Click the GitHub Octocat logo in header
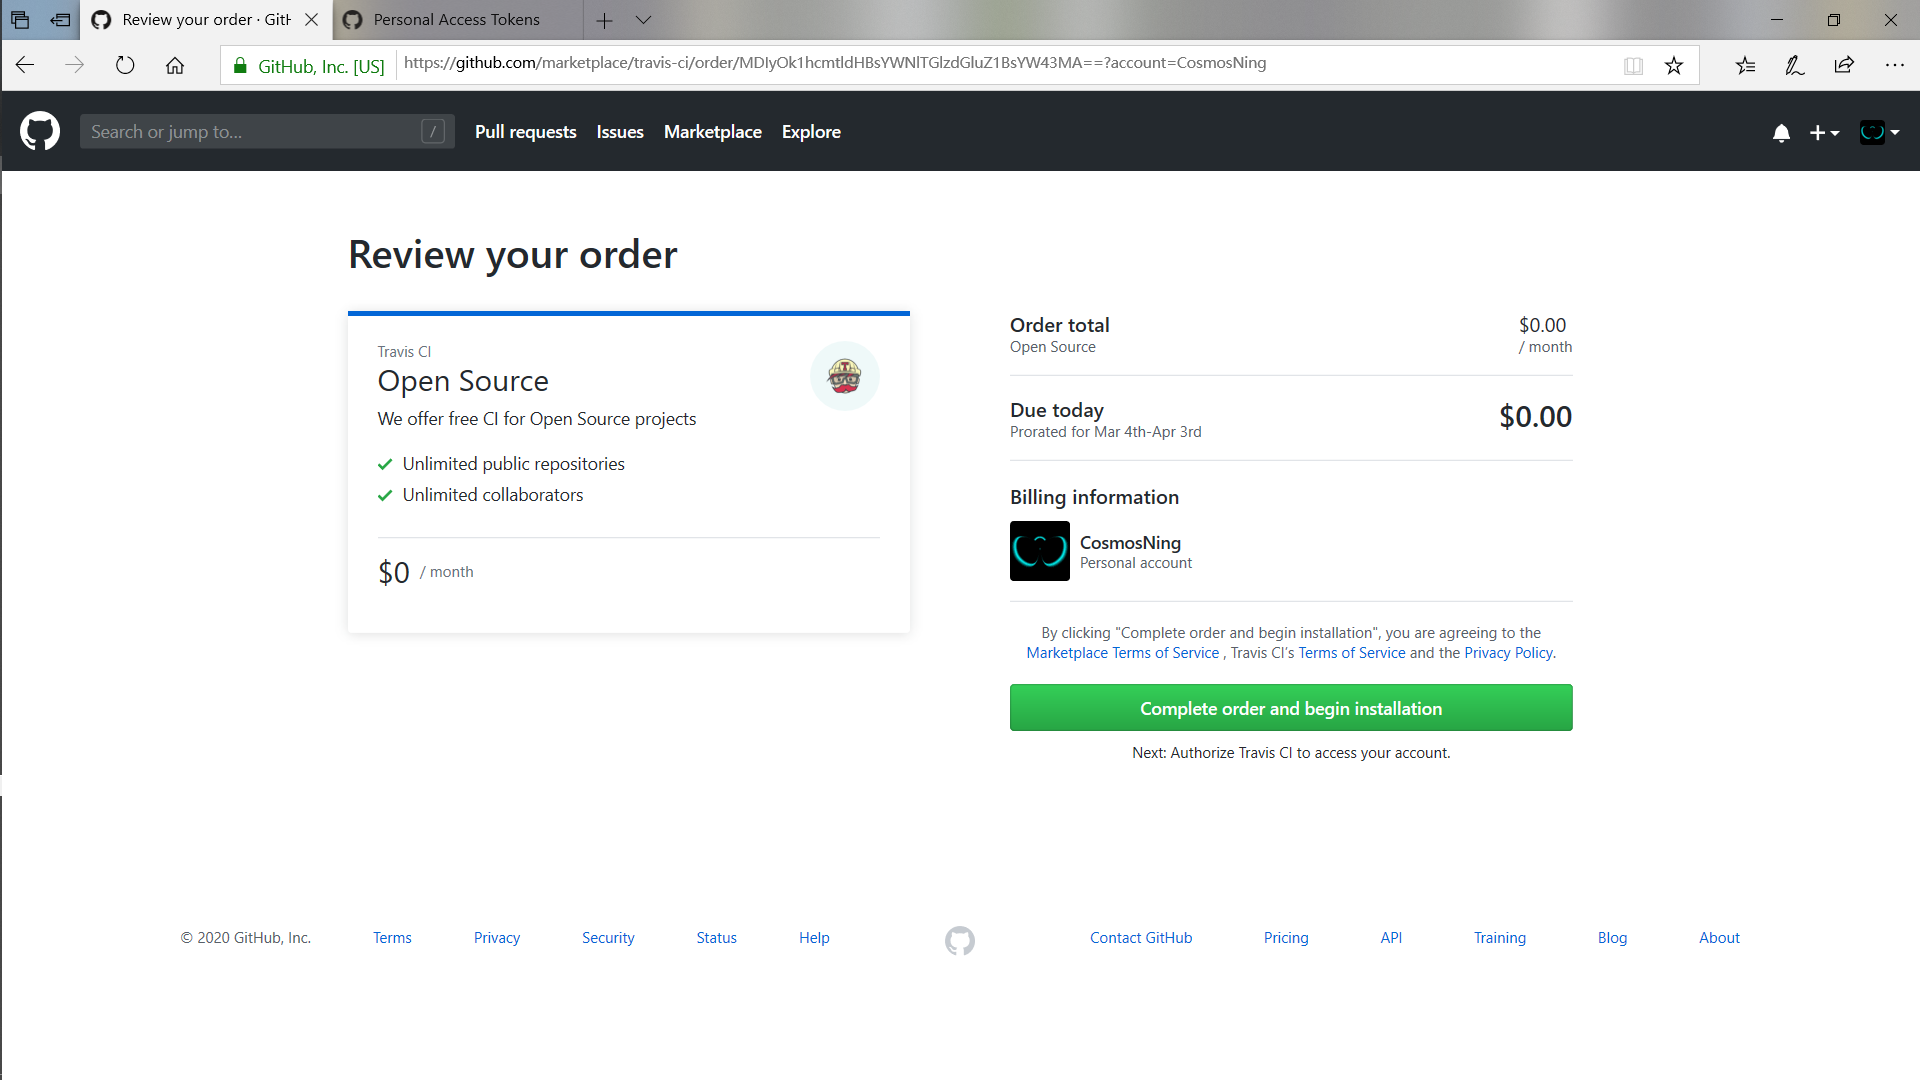The image size is (1920, 1080). [40, 131]
